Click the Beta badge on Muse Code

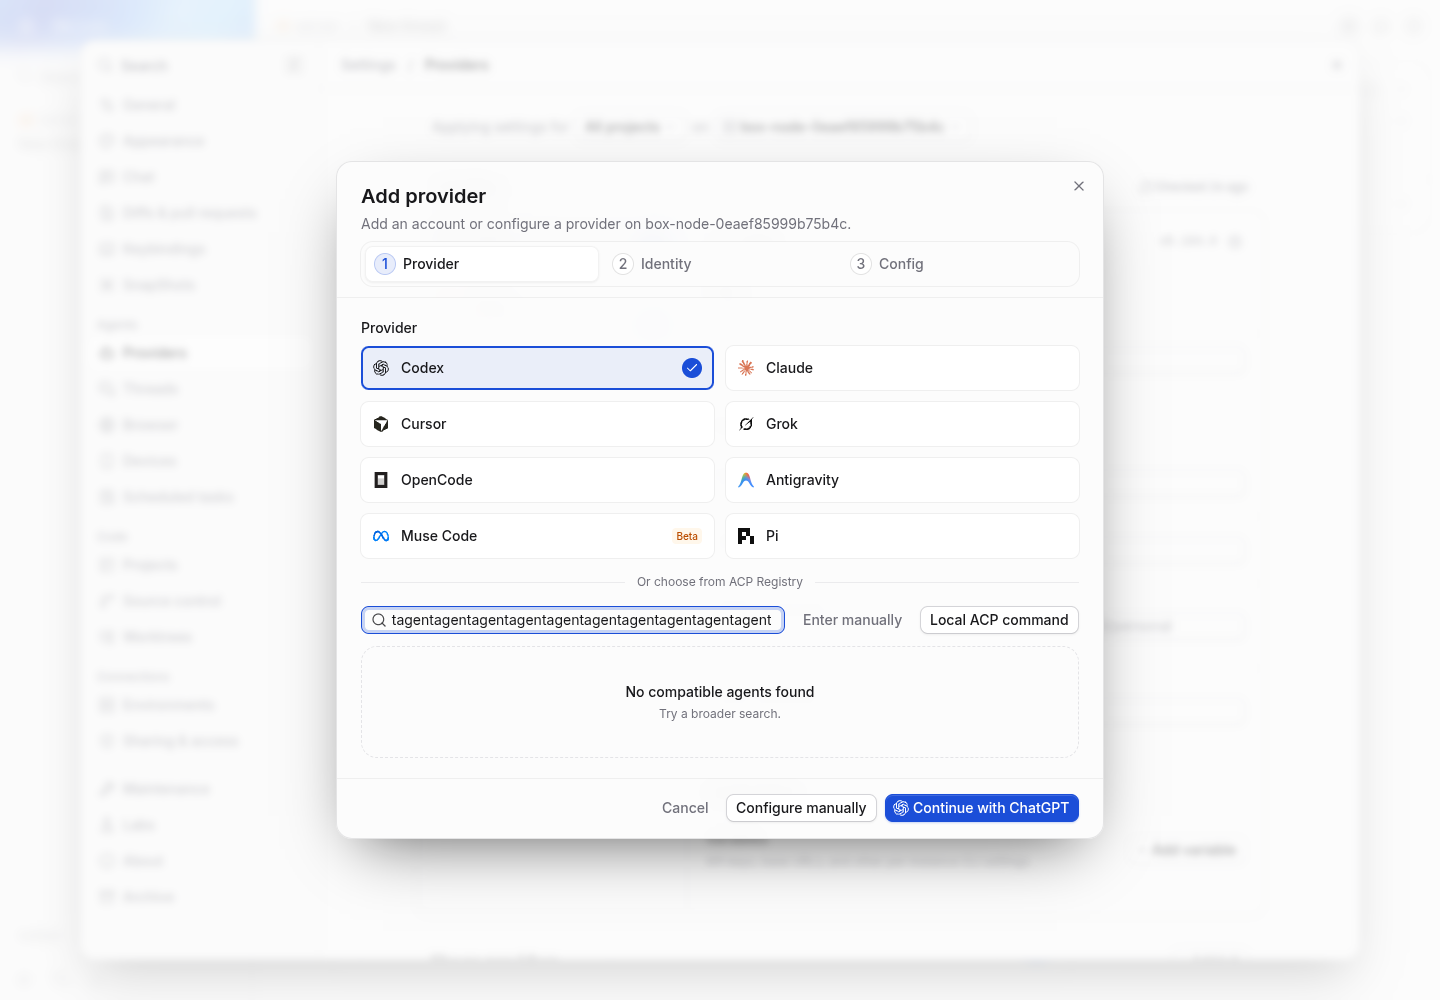687,536
